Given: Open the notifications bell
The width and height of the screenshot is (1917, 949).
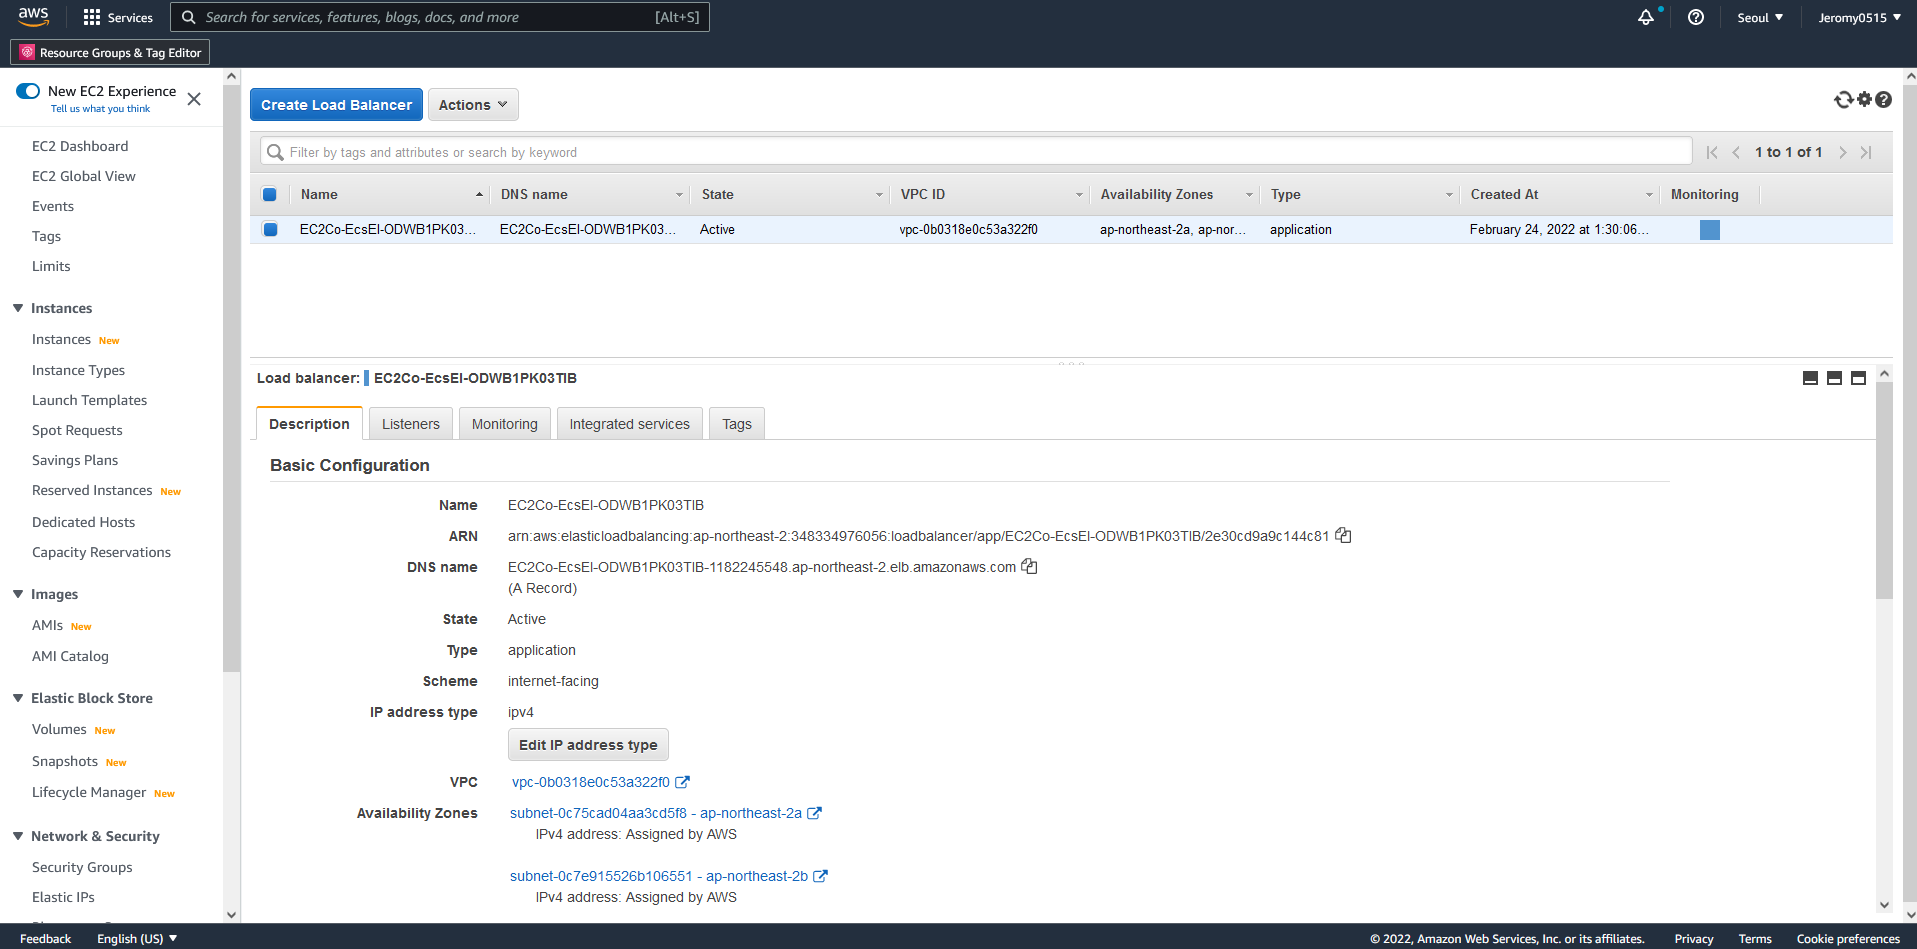Looking at the screenshot, I should coord(1646,17).
